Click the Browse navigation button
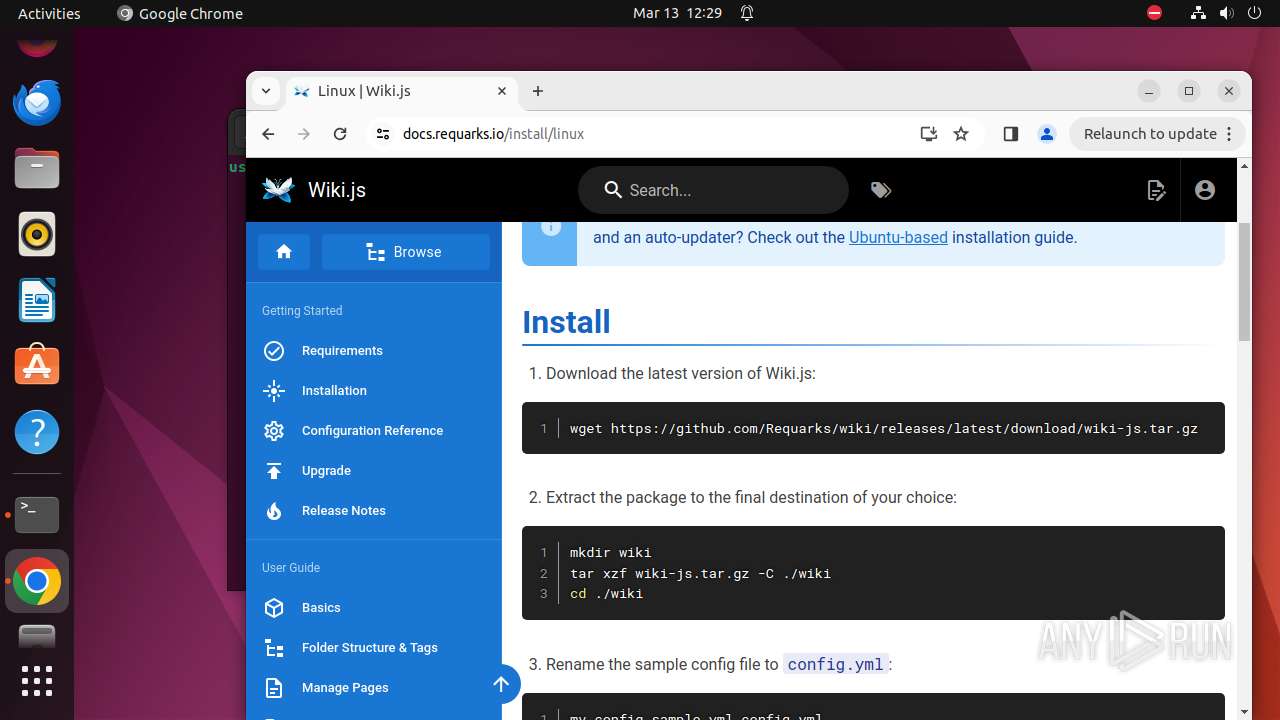 (406, 252)
